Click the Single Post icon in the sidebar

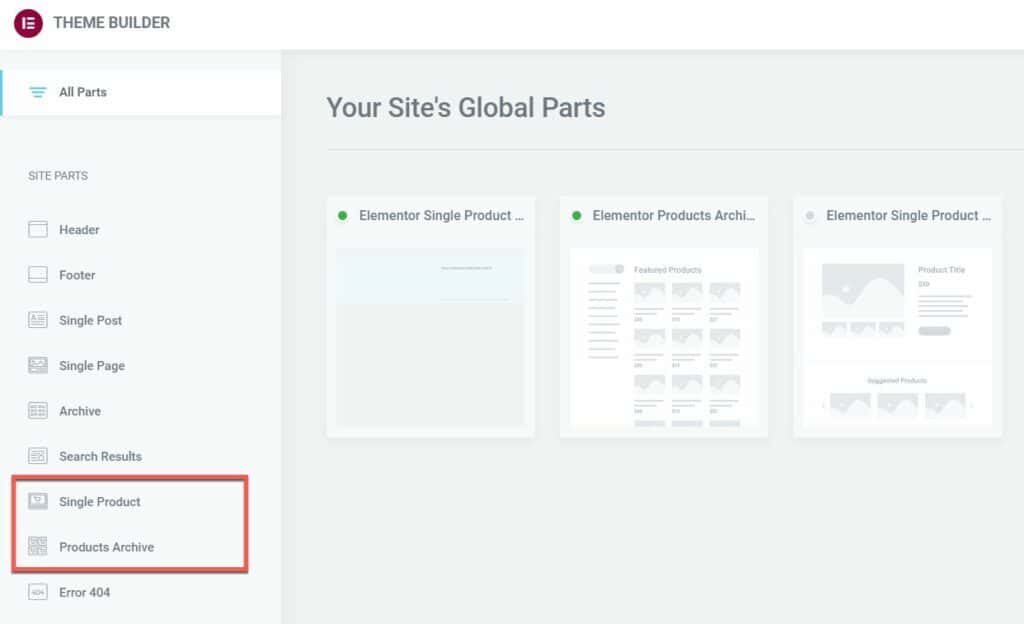[38, 320]
